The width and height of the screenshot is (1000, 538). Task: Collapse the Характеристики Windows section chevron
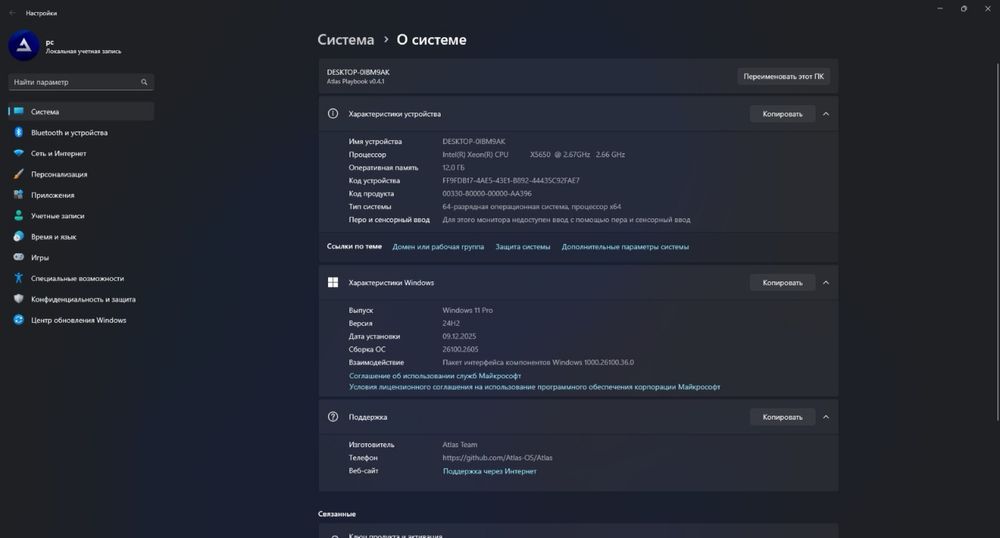tap(826, 282)
